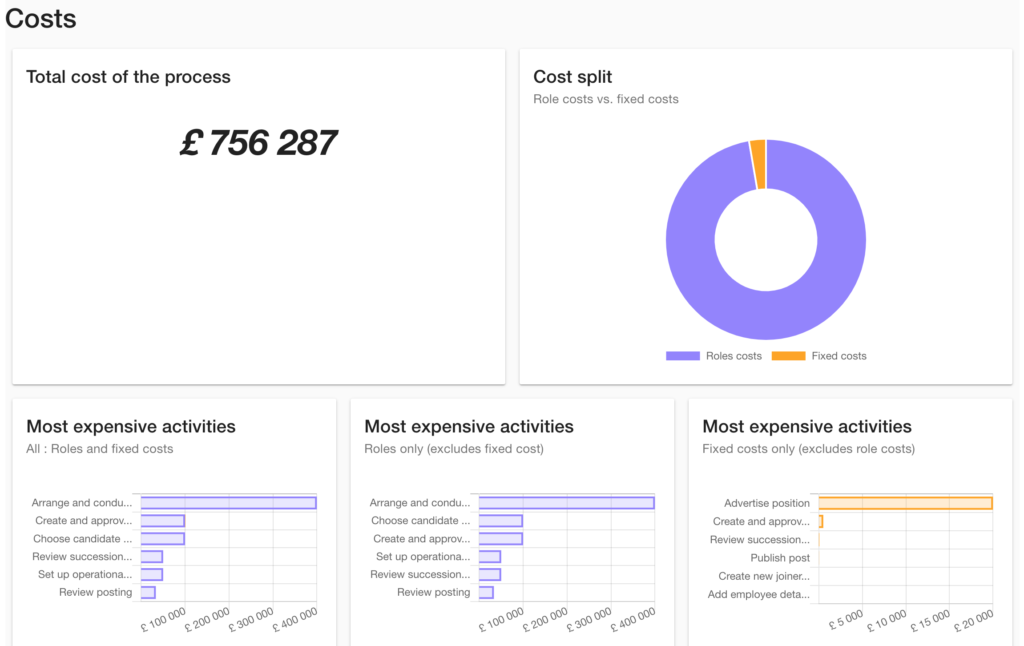
Task: Click the small orange Create and approv... bar
Action: pyautogui.click(x=821, y=521)
